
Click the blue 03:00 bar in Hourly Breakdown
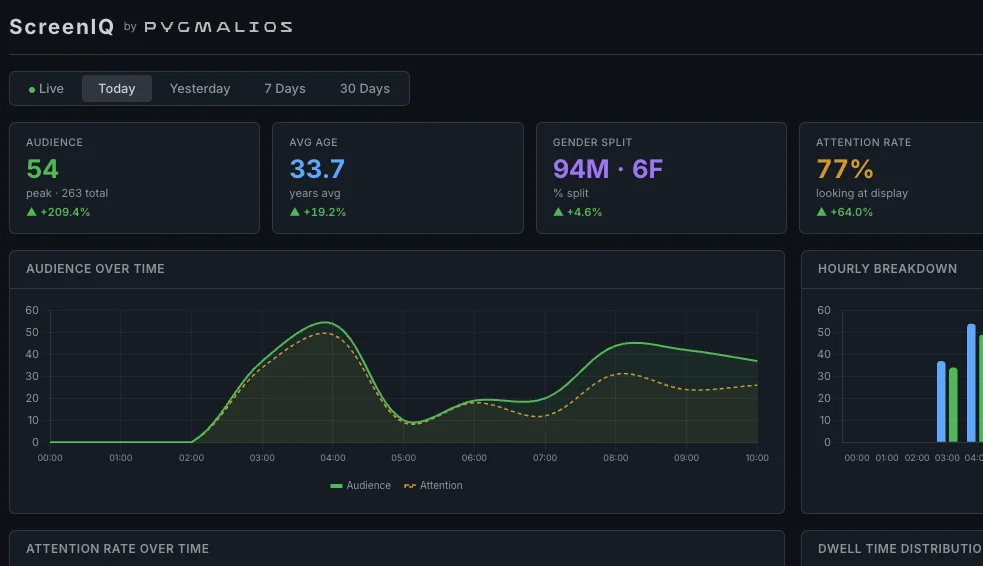(941, 402)
